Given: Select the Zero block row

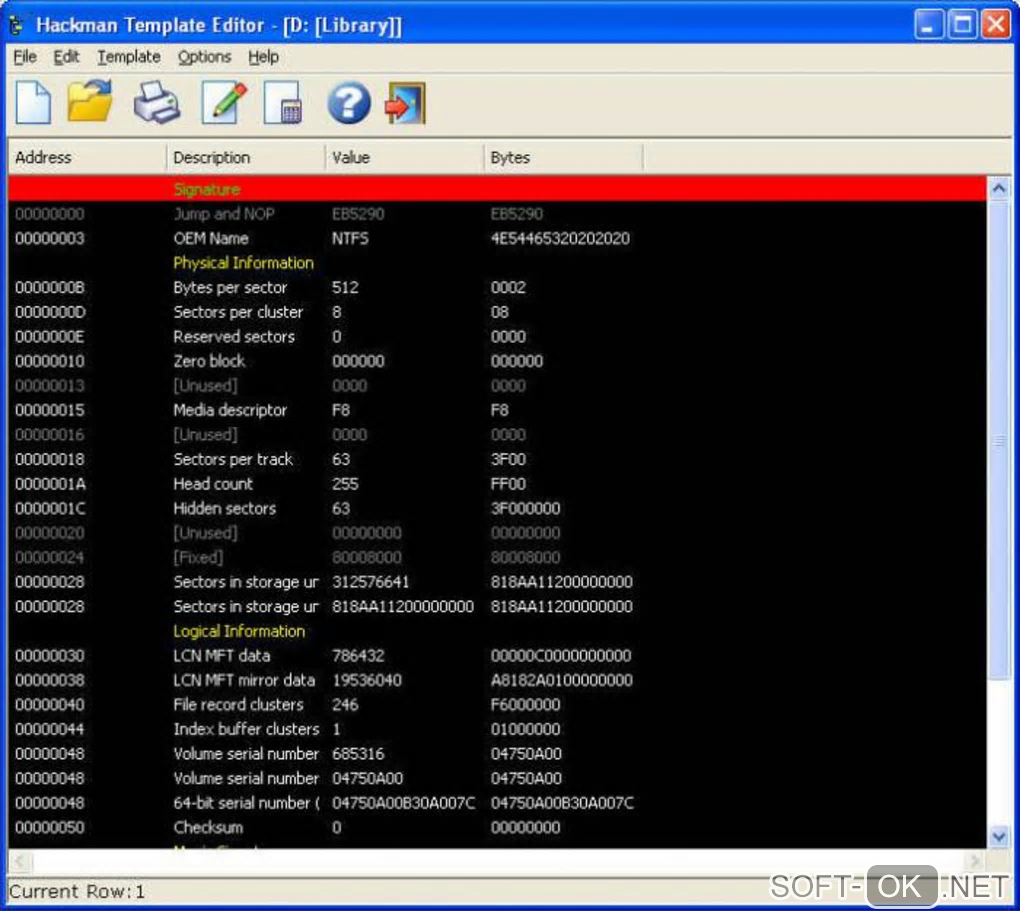Looking at the screenshot, I should click(497, 361).
